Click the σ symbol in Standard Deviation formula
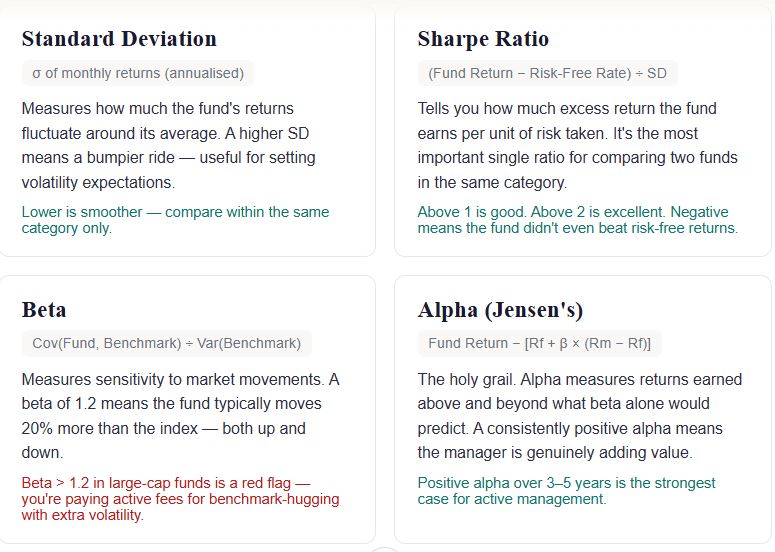The width and height of the screenshot is (775, 552). click(x=37, y=73)
